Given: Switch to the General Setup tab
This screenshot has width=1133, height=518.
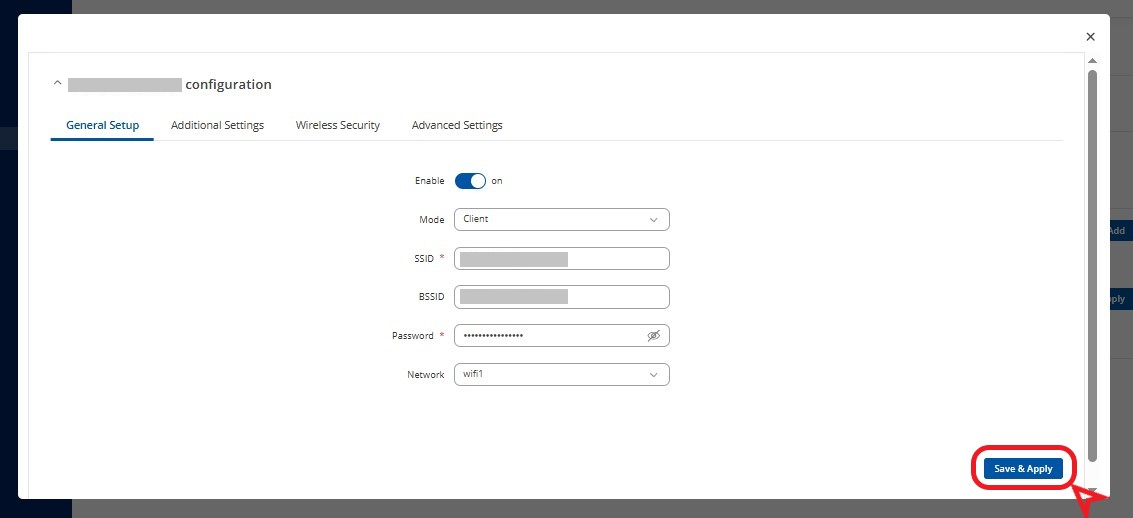Looking at the screenshot, I should (102, 126).
